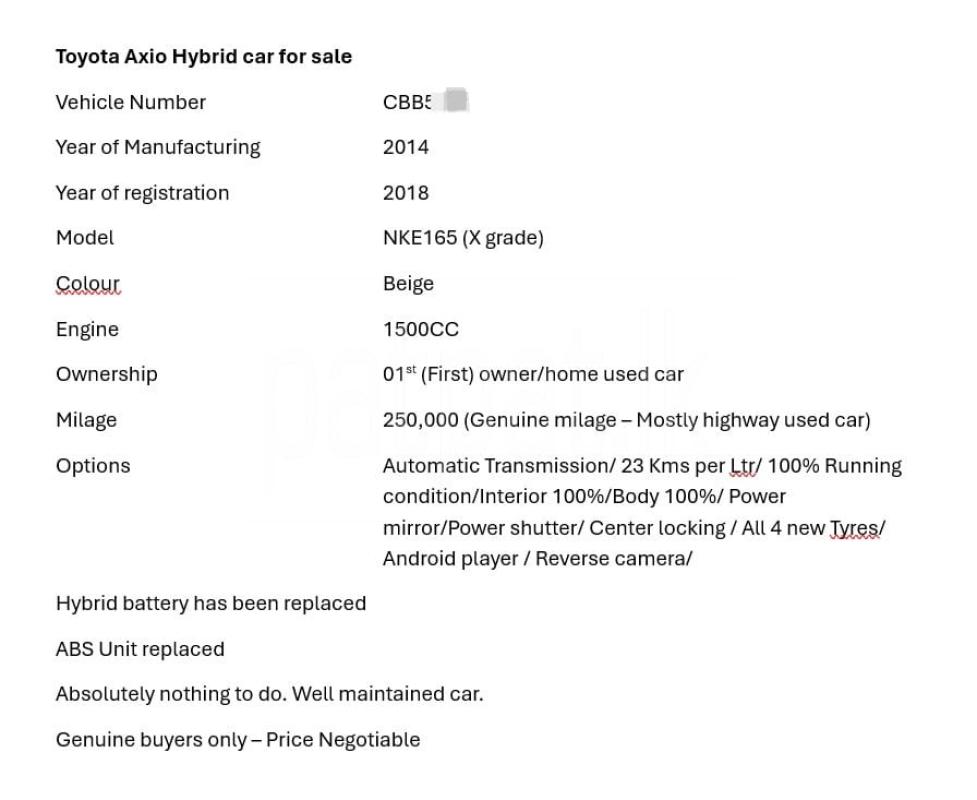Click the 'Ownership' label
The height and width of the screenshot is (800, 977).
click(x=106, y=374)
